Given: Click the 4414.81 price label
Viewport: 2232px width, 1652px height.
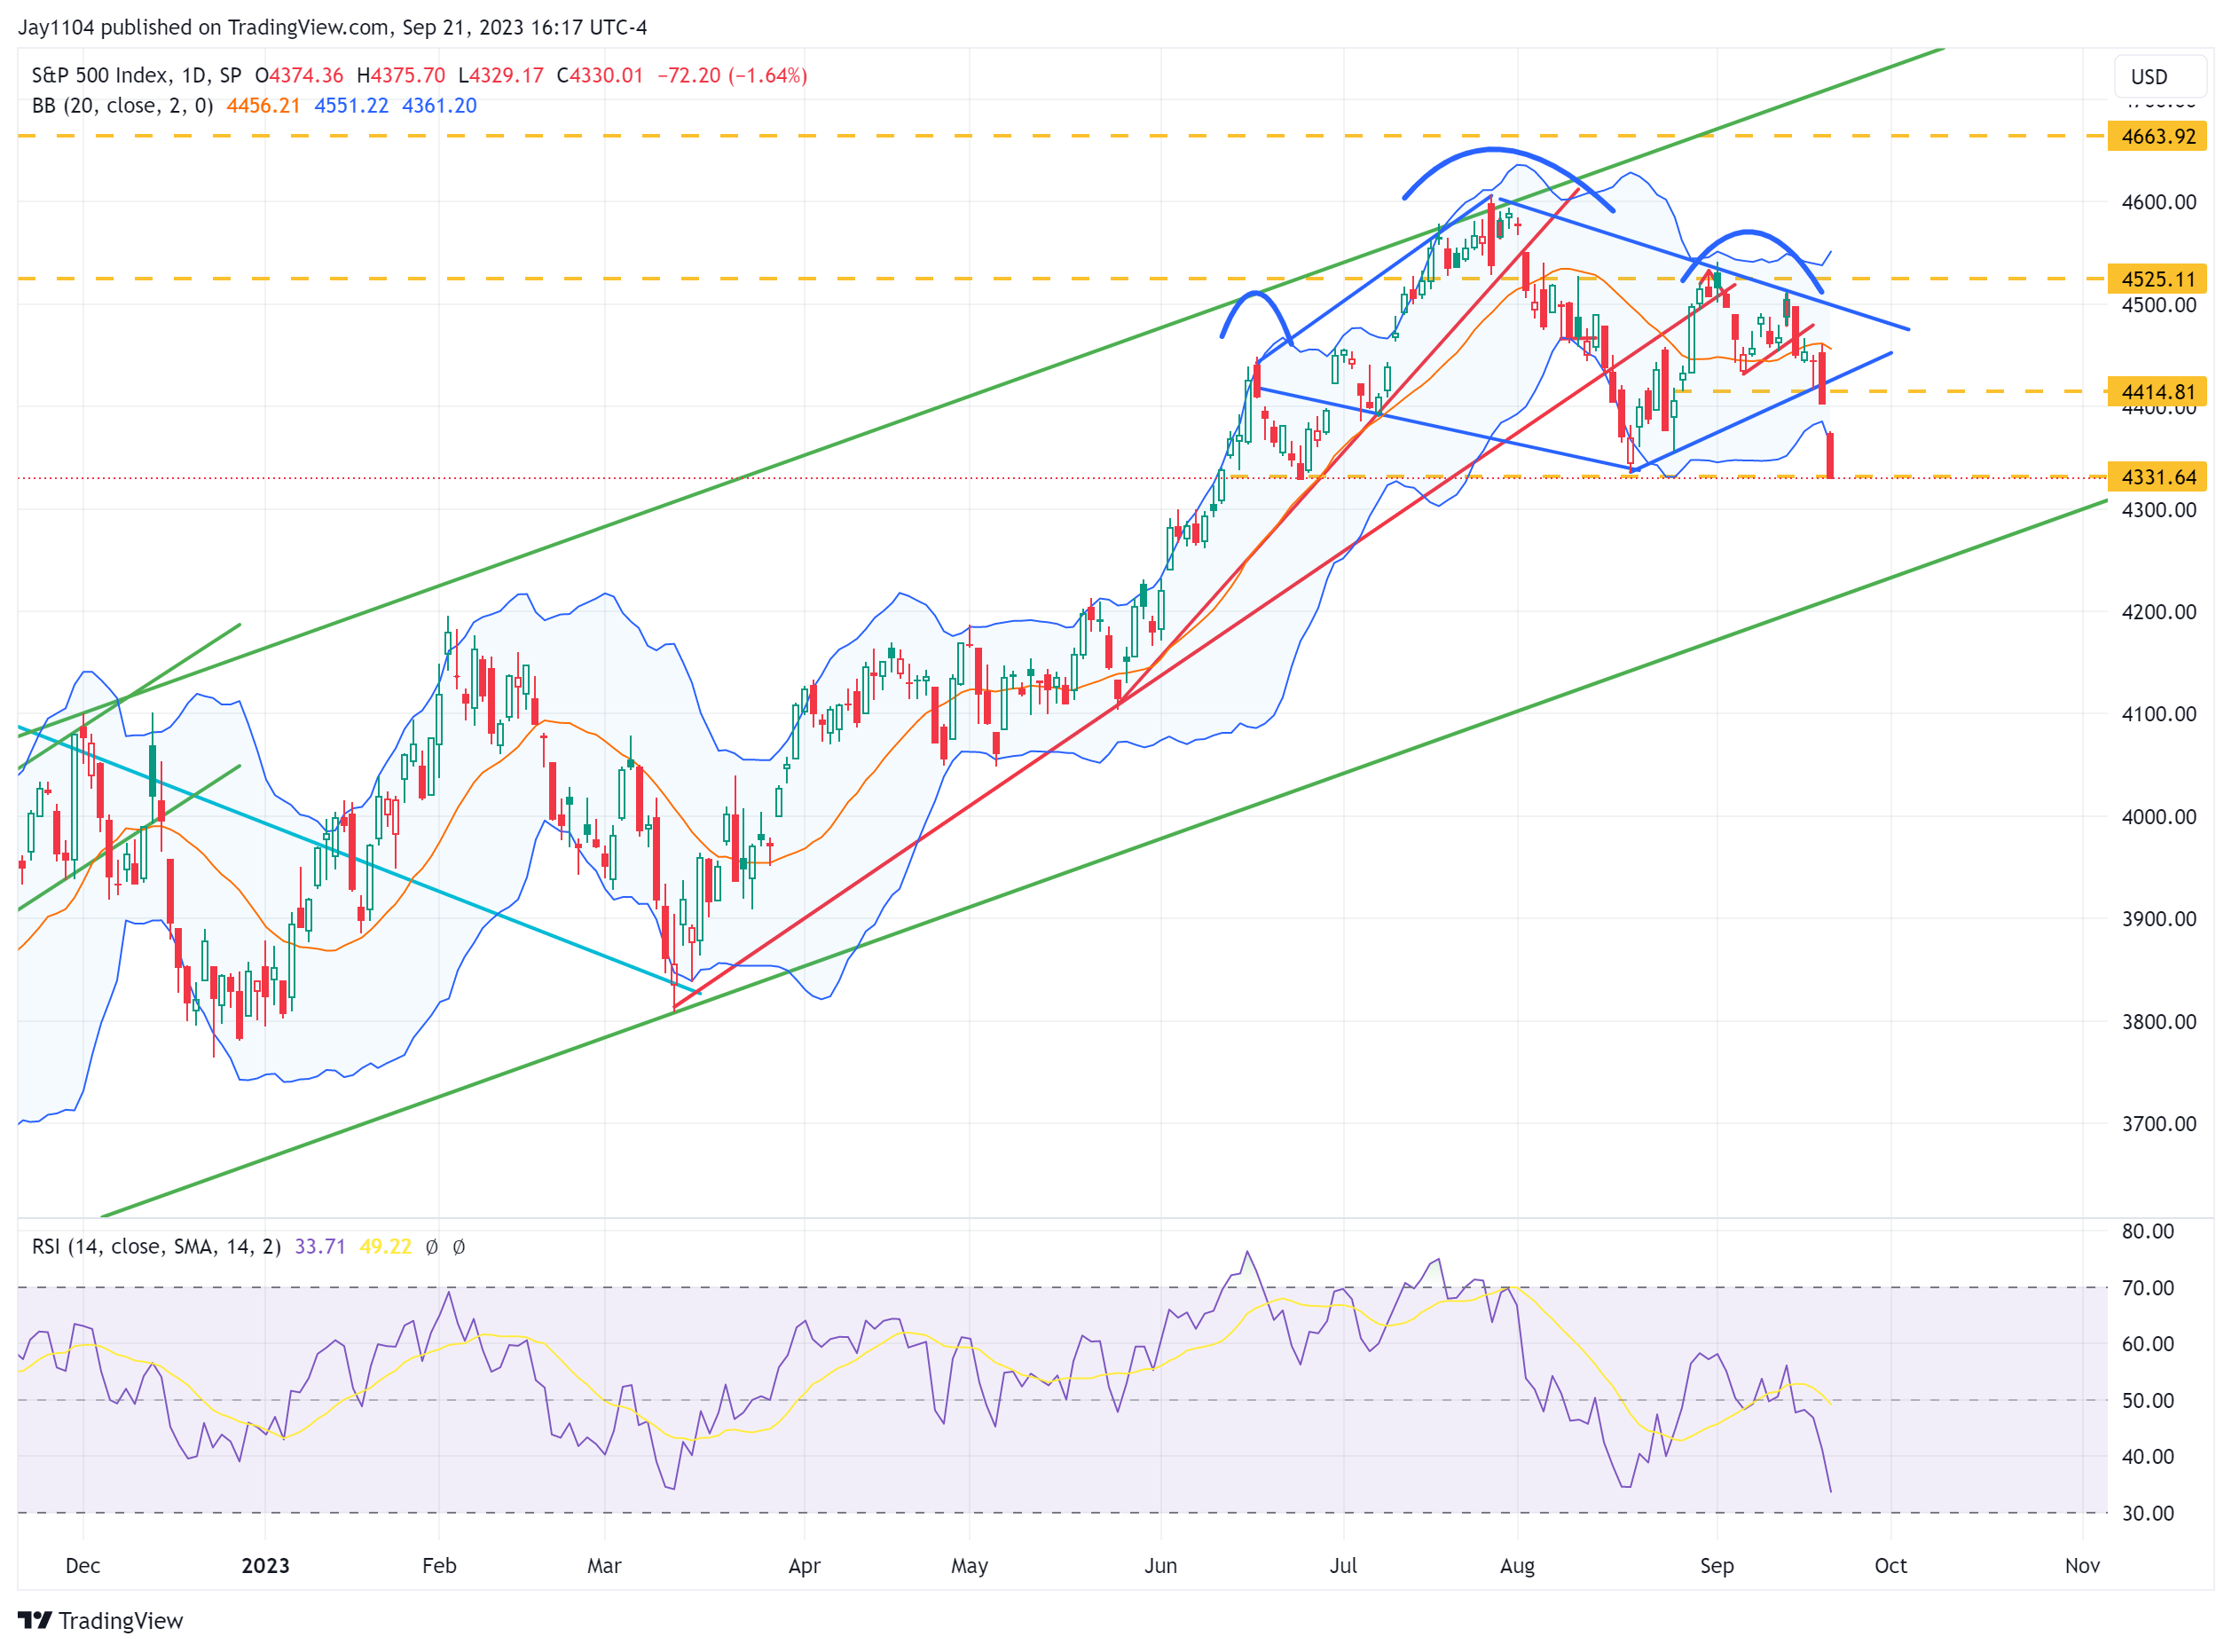Looking at the screenshot, I should point(2157,392).
